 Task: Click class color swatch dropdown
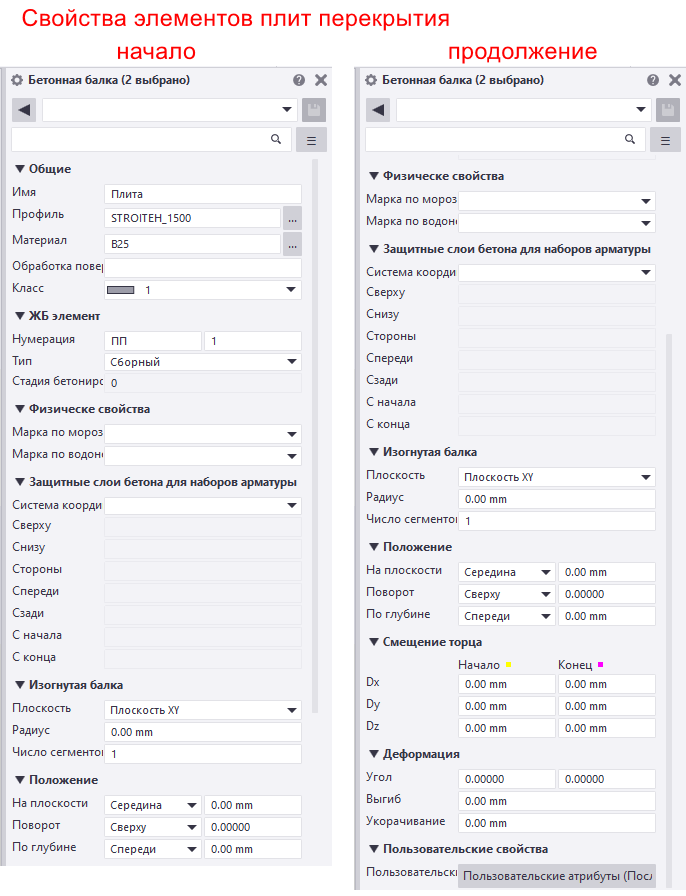pyautogui.click(x=203, y=290)
